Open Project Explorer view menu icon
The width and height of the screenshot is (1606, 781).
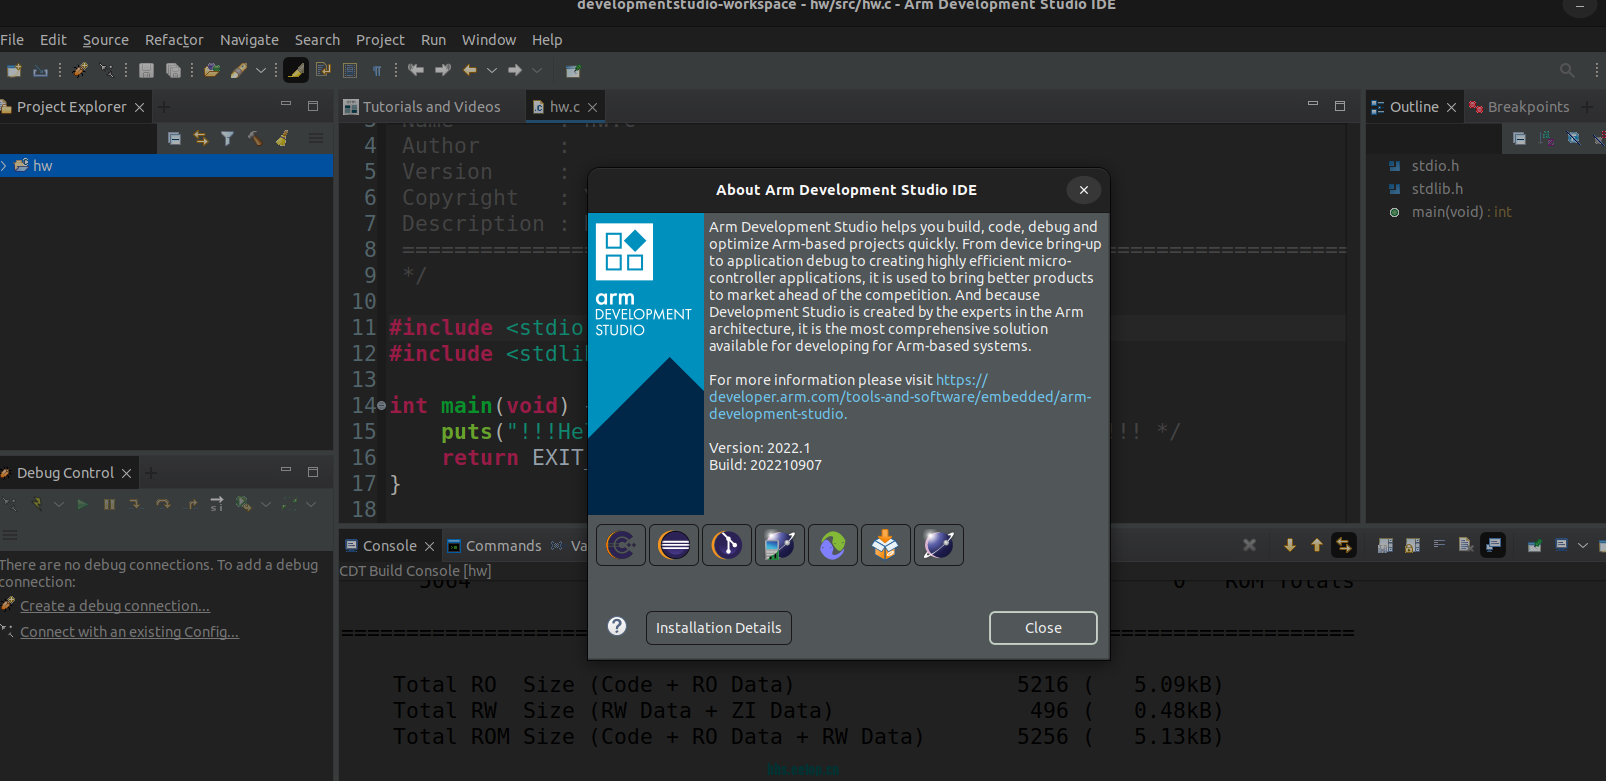coord(316,139)
